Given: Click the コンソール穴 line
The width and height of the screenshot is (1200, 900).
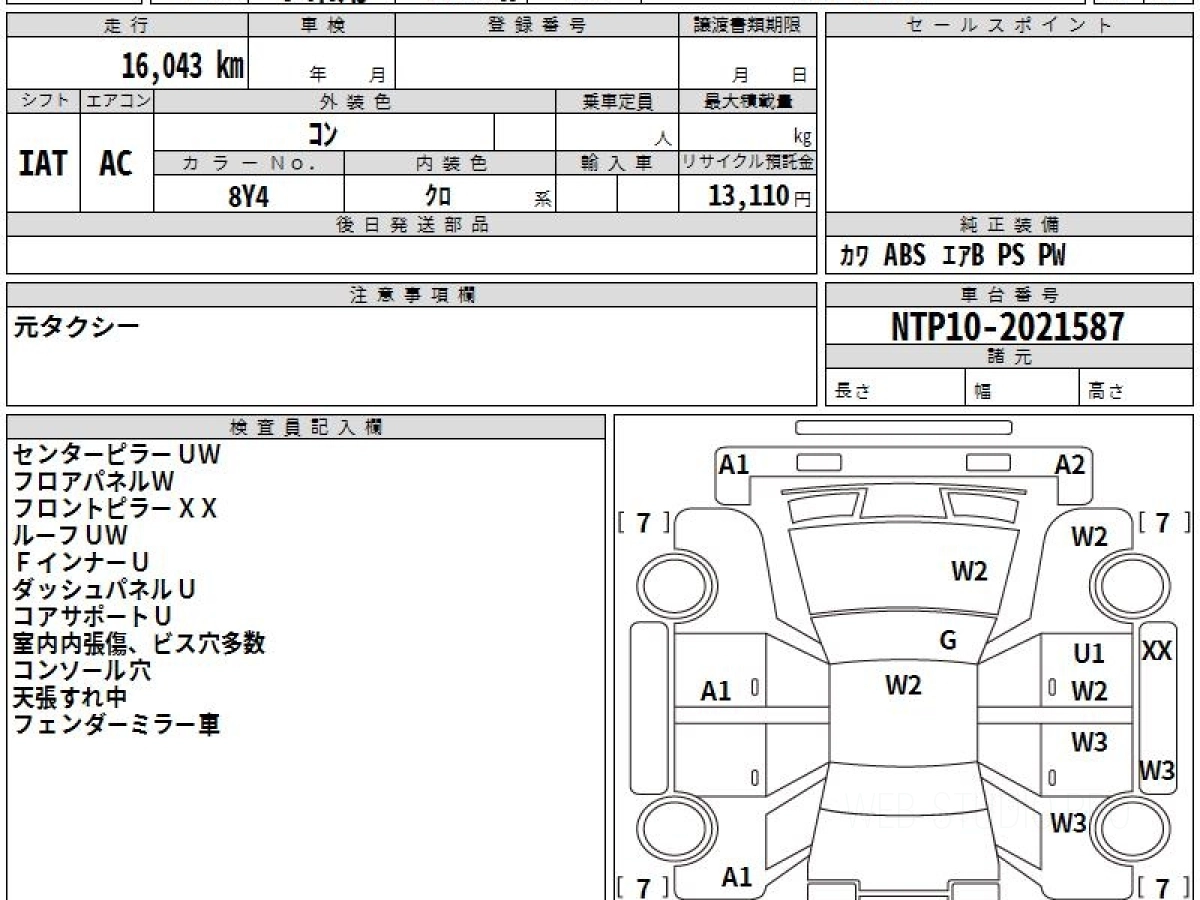Looking at the screenshot, I should click(82, 670).
